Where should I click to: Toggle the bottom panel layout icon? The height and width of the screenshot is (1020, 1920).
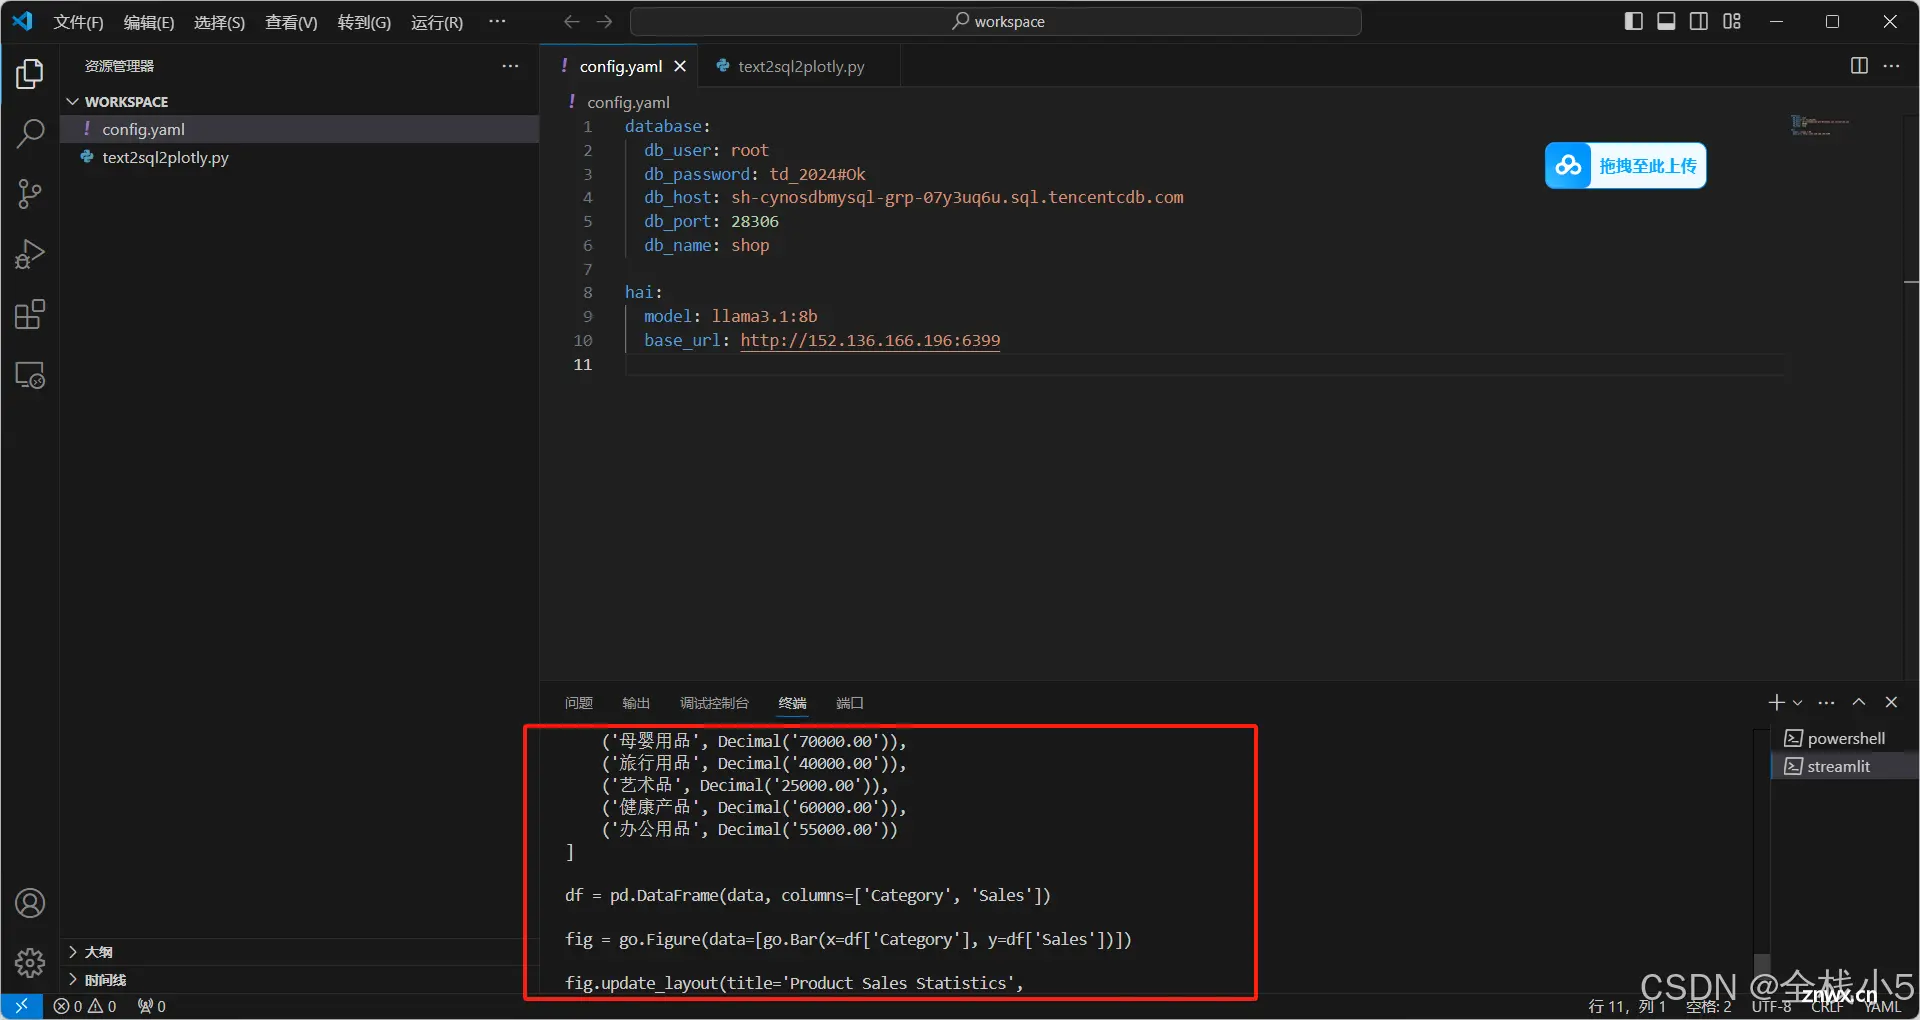coord(1666,21)
